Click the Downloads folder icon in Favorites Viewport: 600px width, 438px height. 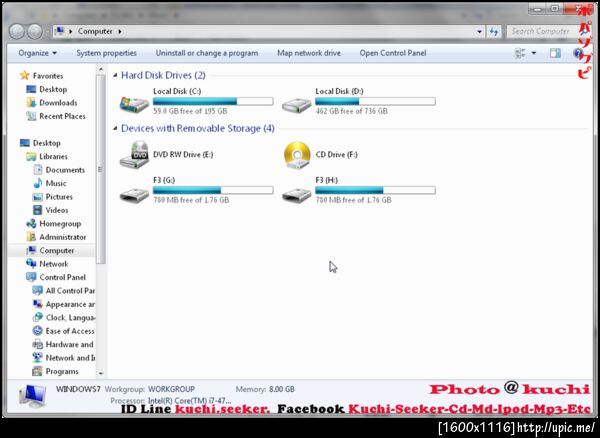[x=31, y=103]
